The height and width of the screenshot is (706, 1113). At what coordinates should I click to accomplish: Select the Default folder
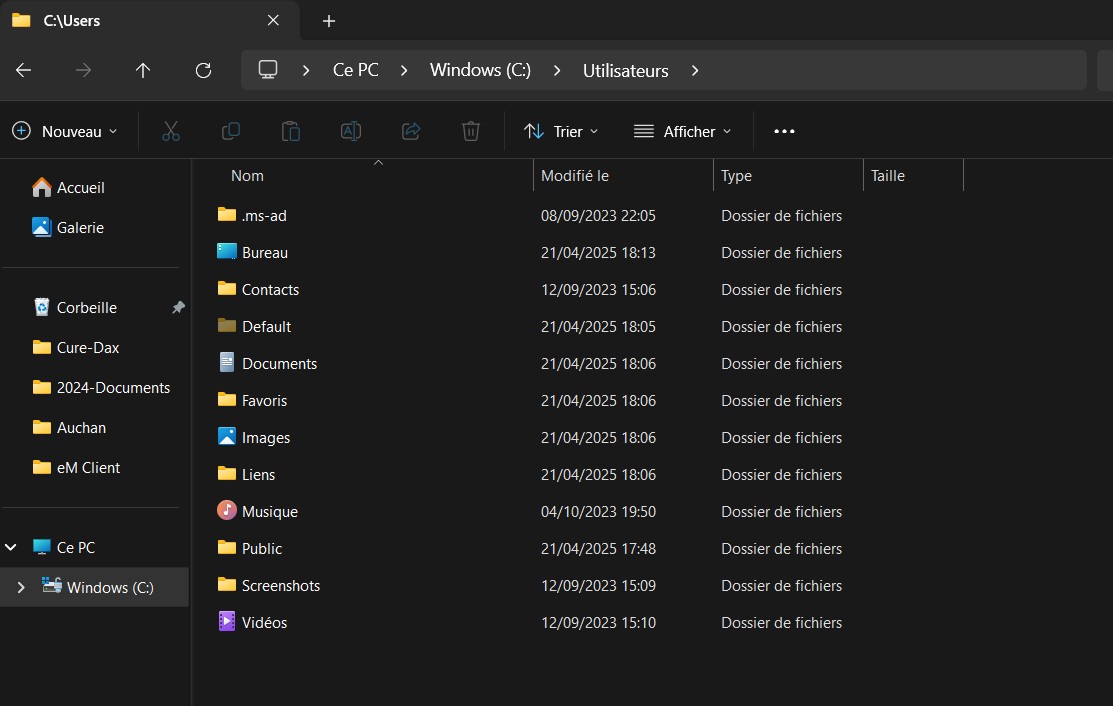coord(266,326)
